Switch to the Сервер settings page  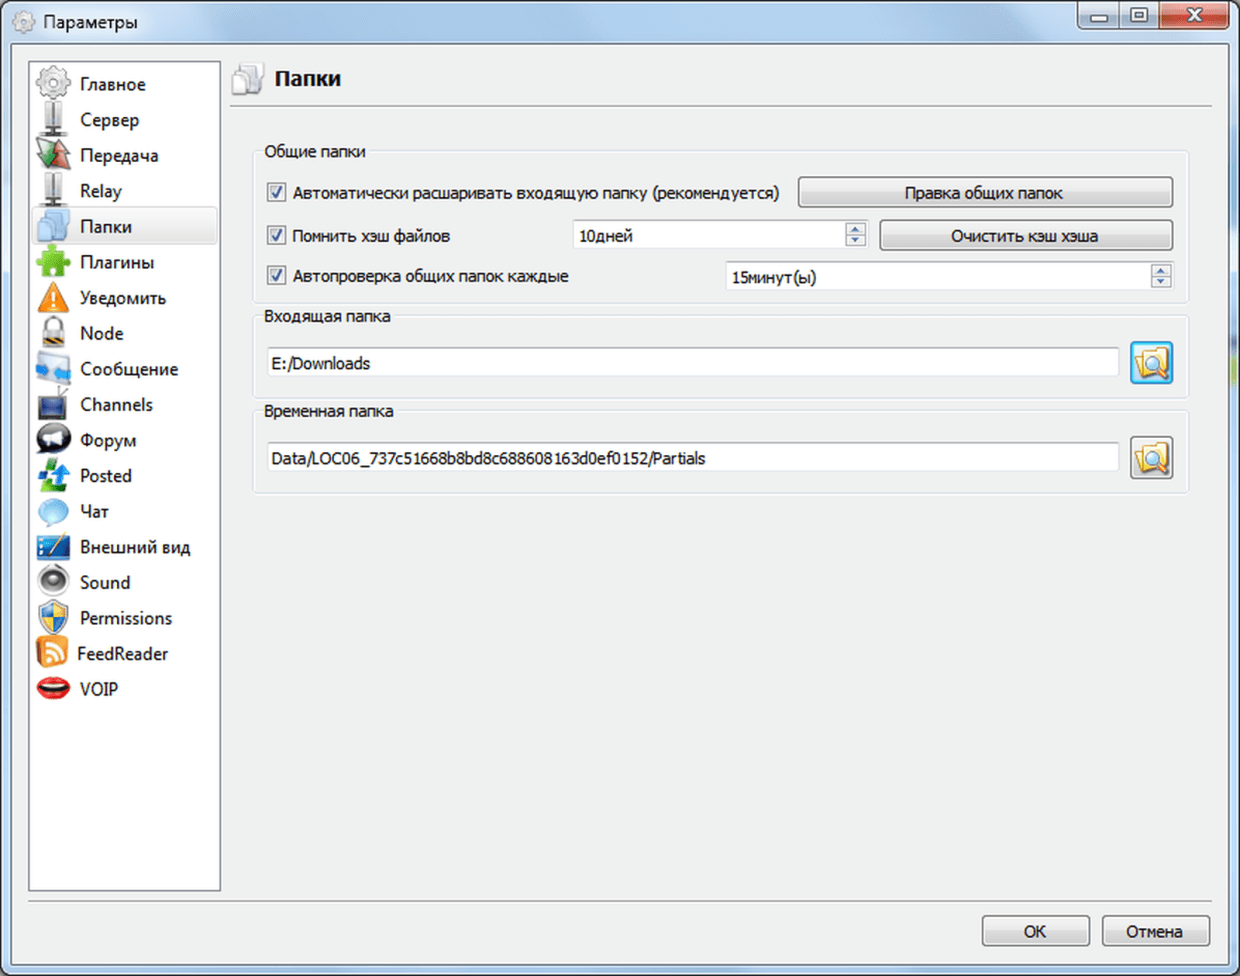point(109,120)
